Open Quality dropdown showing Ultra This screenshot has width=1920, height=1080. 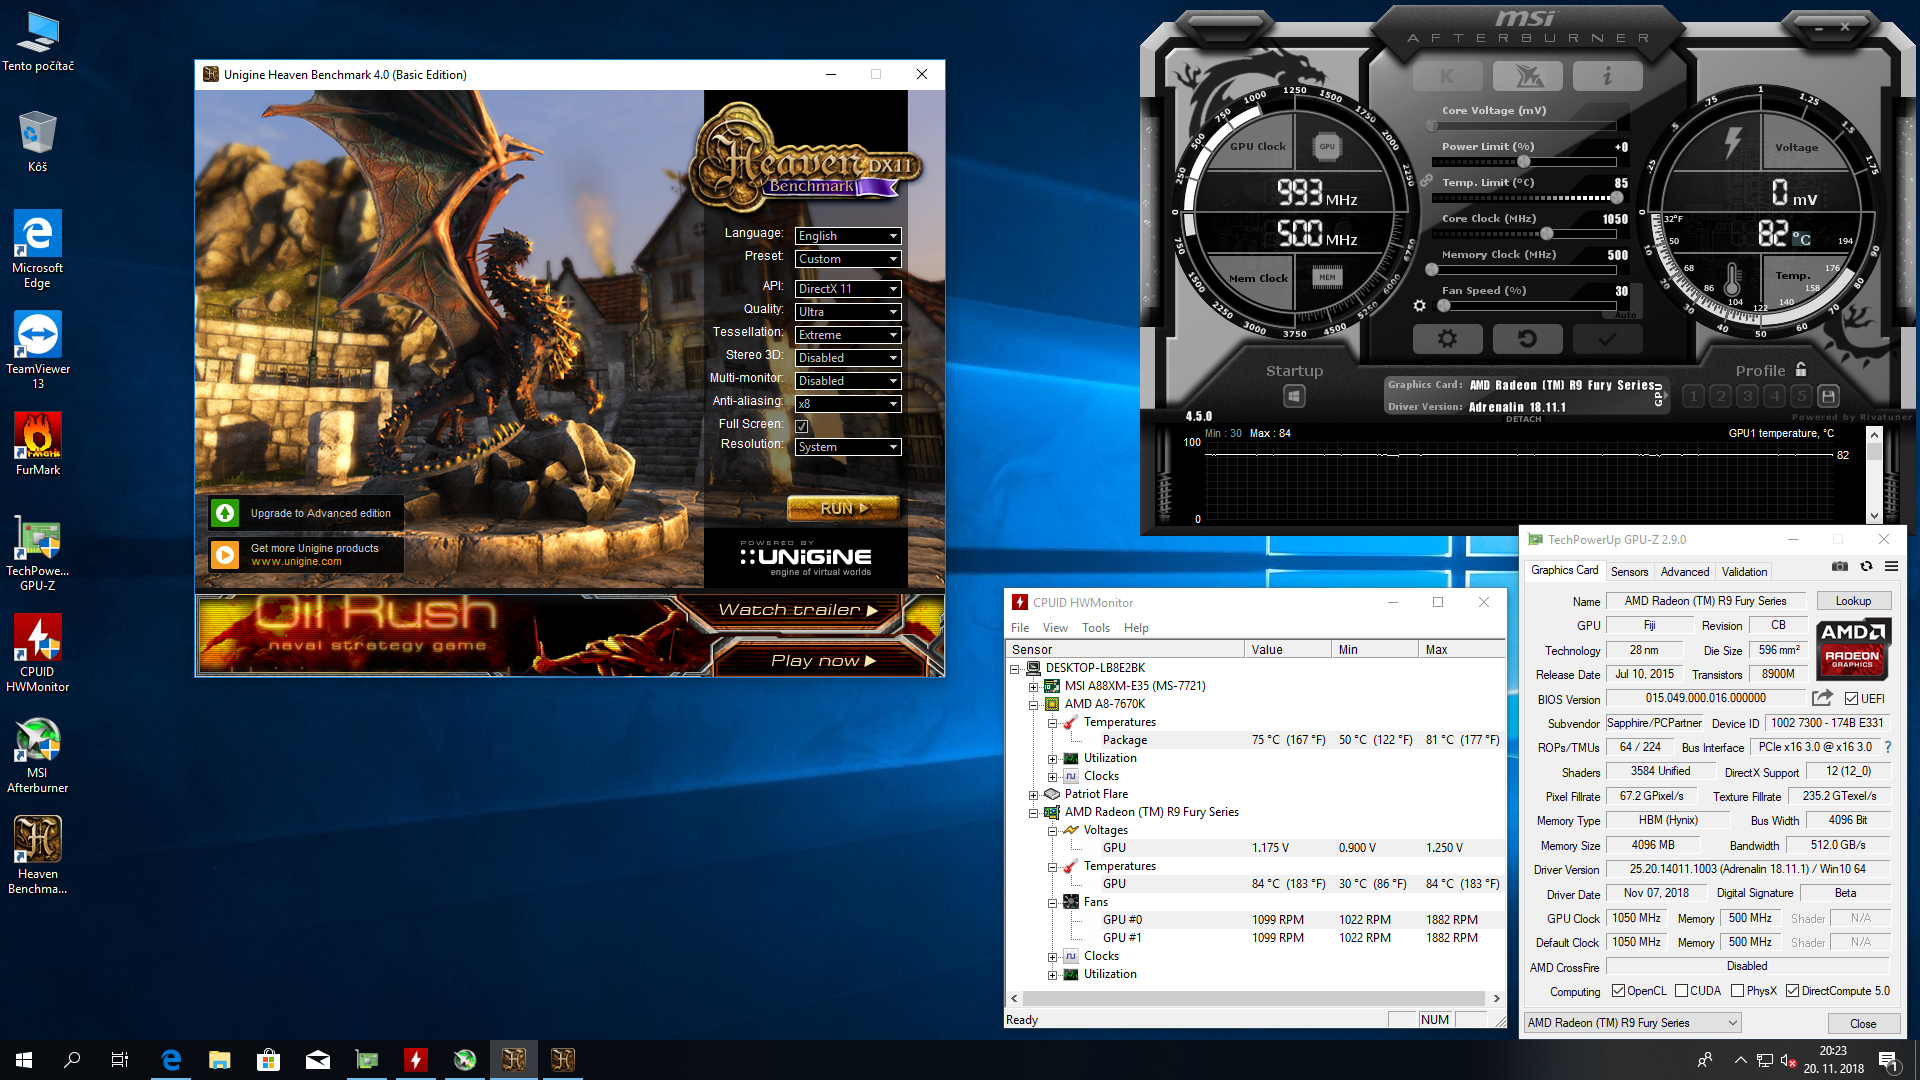848,312
